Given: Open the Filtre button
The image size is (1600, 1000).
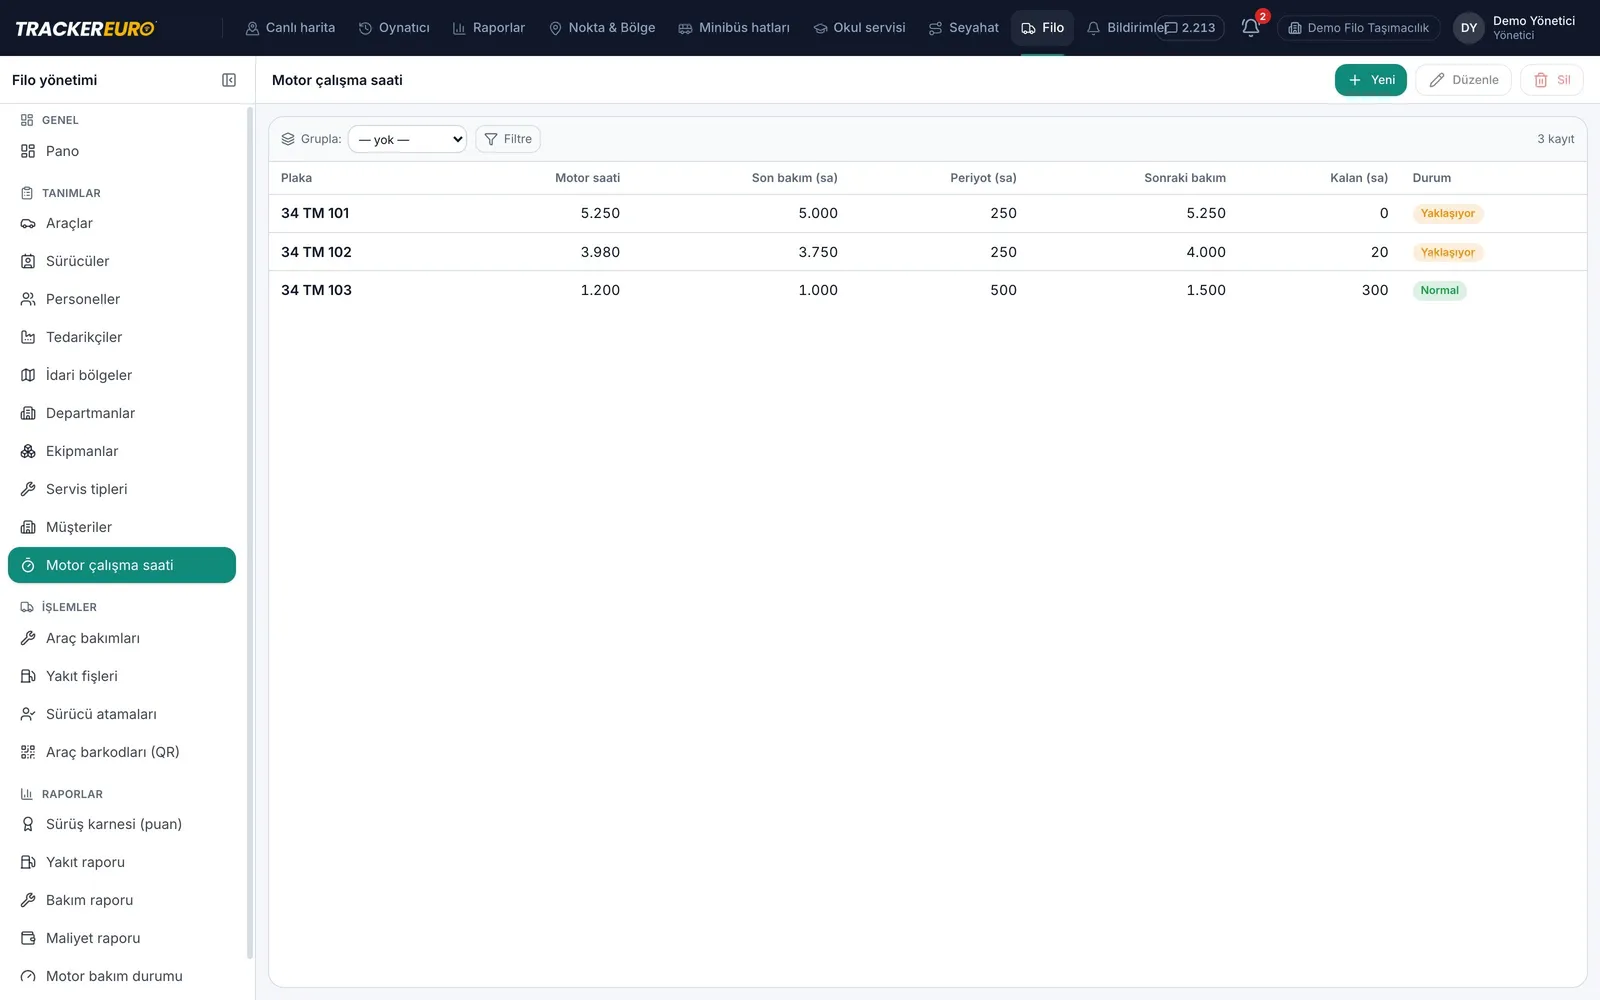Looking at the screenshot, I should 508,139.
